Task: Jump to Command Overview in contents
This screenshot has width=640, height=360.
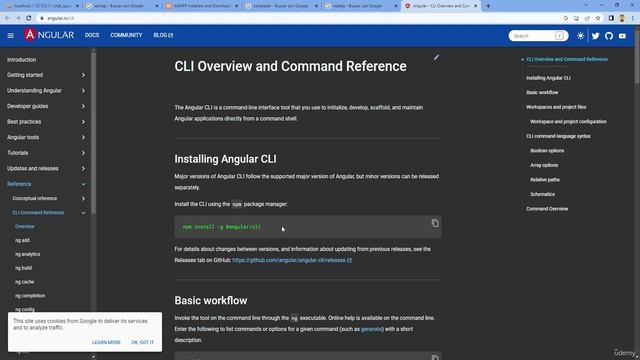Action: point(547,209)
